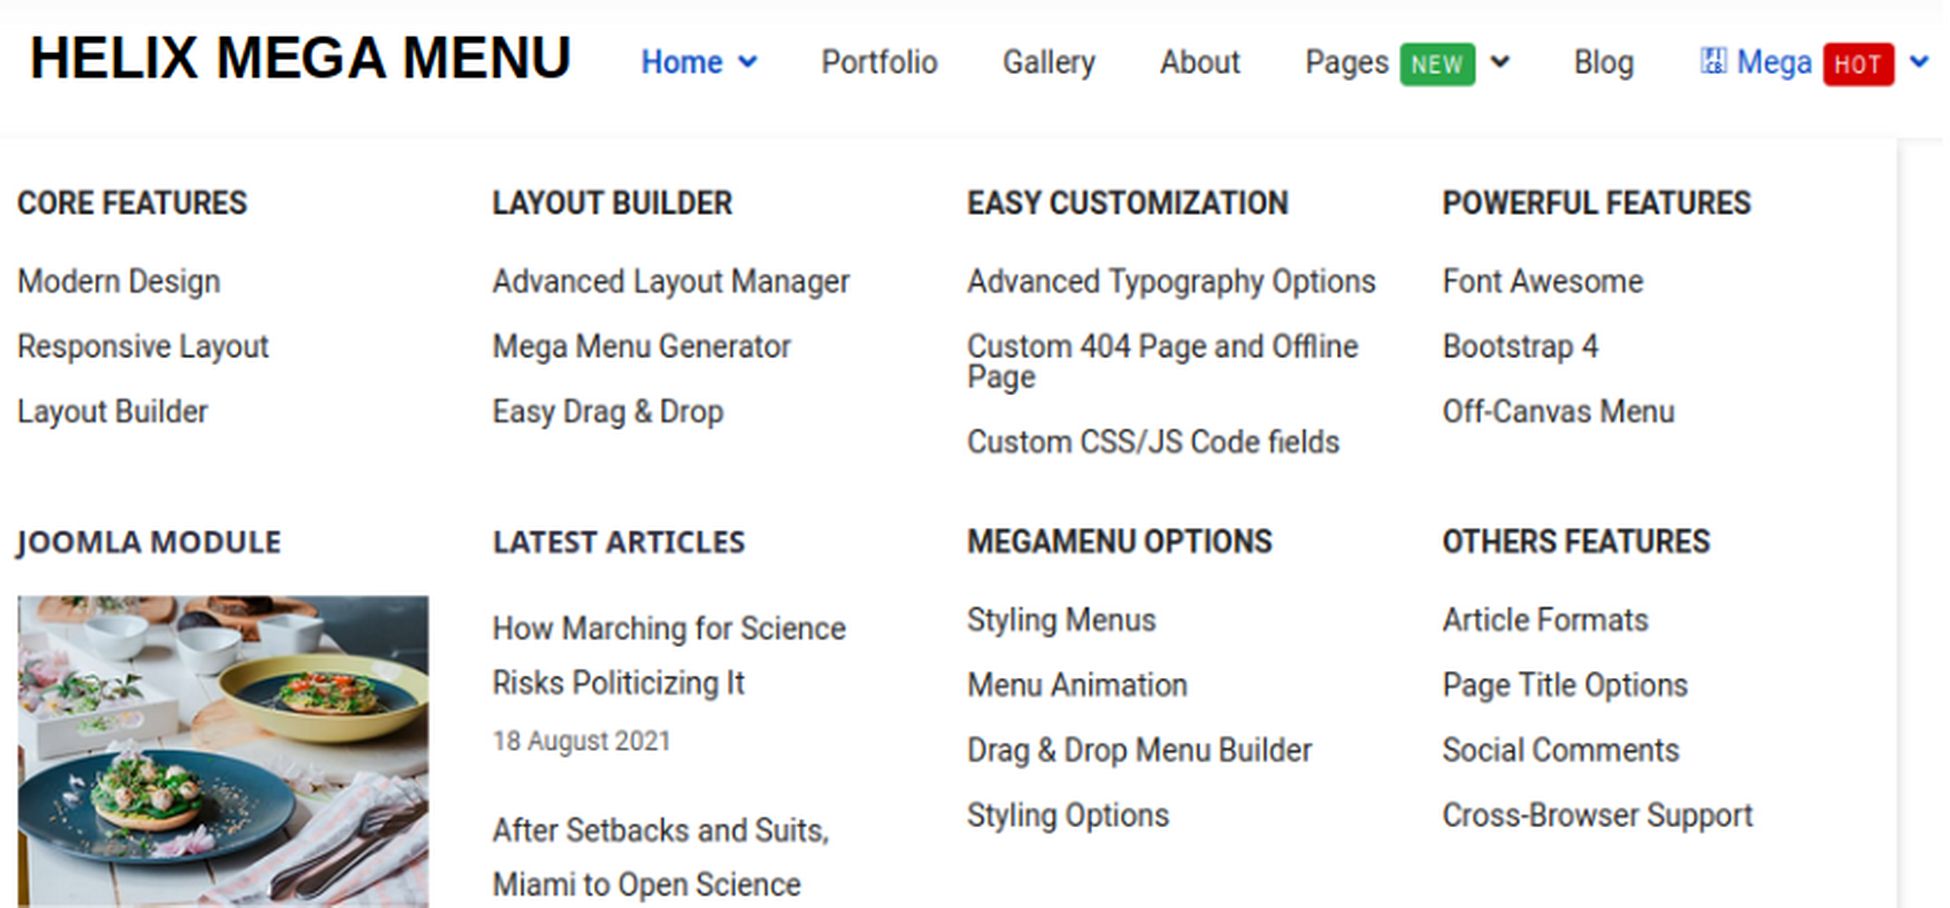This screenshot has height=908, width=1950.
Task: Open the Advanced Layout Manager link
Action: (x=670, y=282)
